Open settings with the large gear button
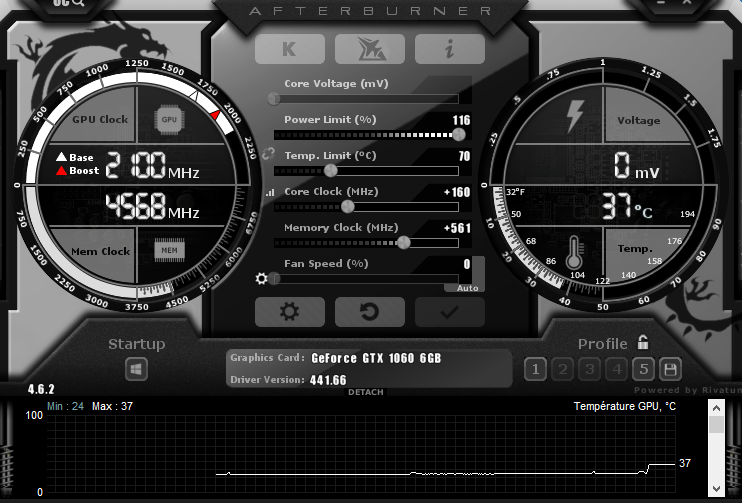The height and width of the screenshot is (503, 742). (290, 312)
